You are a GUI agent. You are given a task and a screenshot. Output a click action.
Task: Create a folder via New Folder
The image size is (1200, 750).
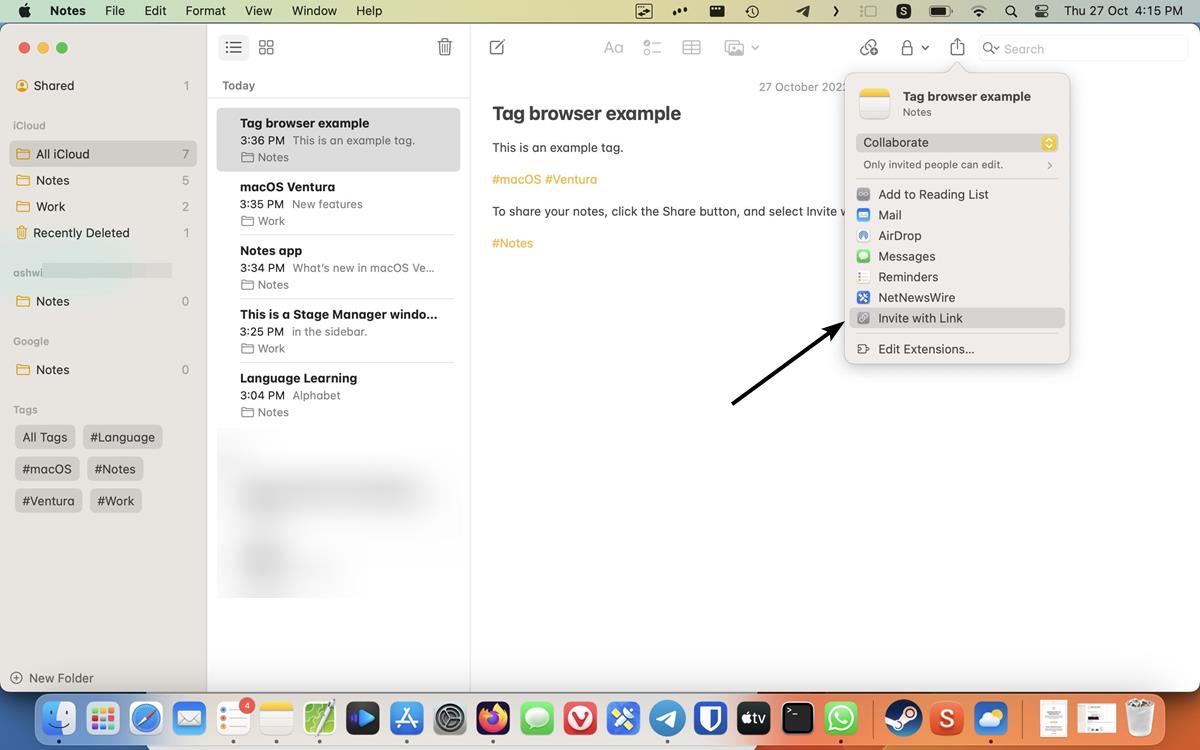(x=51, y=677)
